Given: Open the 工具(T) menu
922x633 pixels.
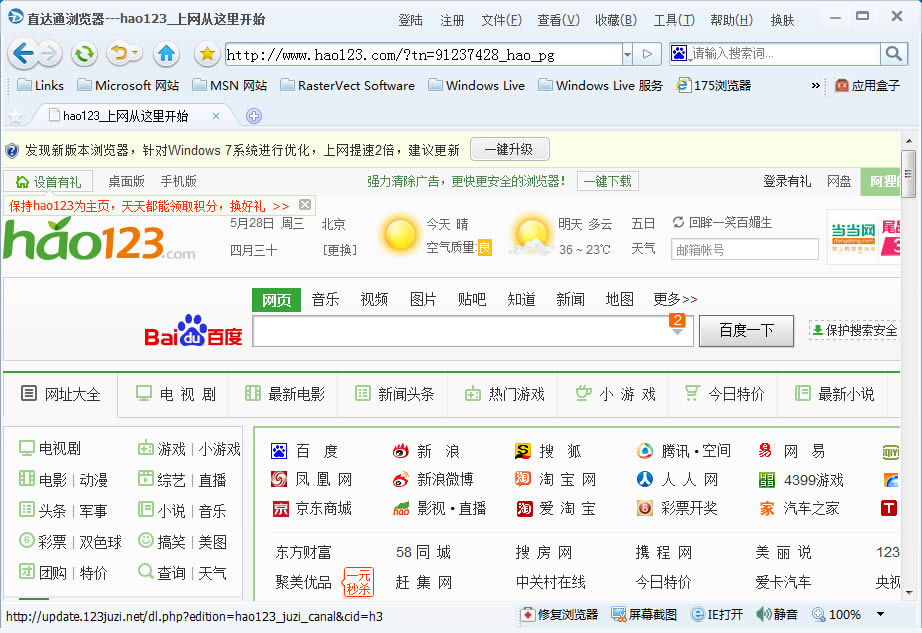Looking at the screenshot, I should 674,21.
